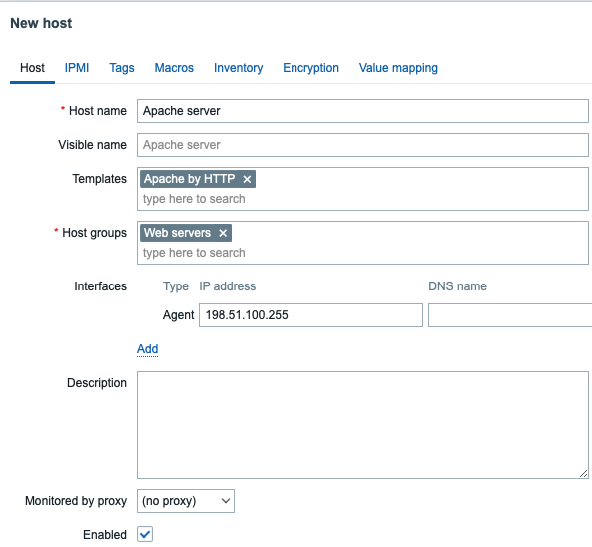592x547 pixels.
Task: Click inside the Description text area
Action: coord(363,425)
